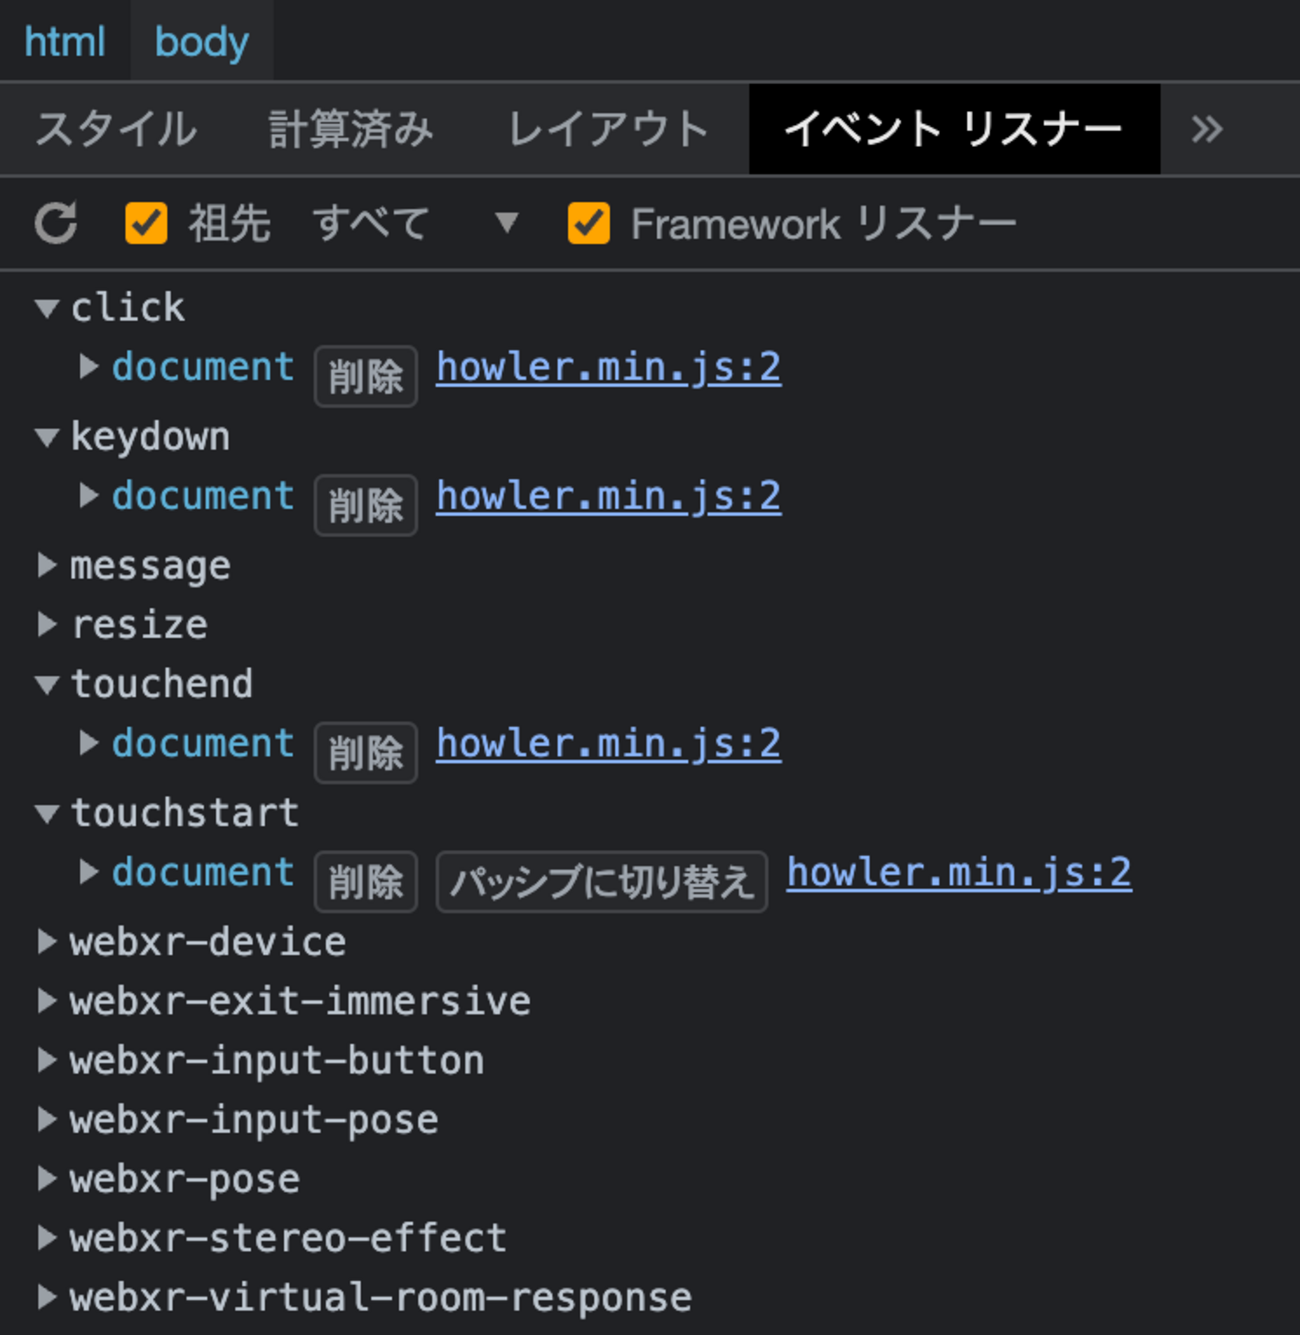Switch to the 計算済み tab
This screenshot has width=1300, height=1335.
[350, 130]
